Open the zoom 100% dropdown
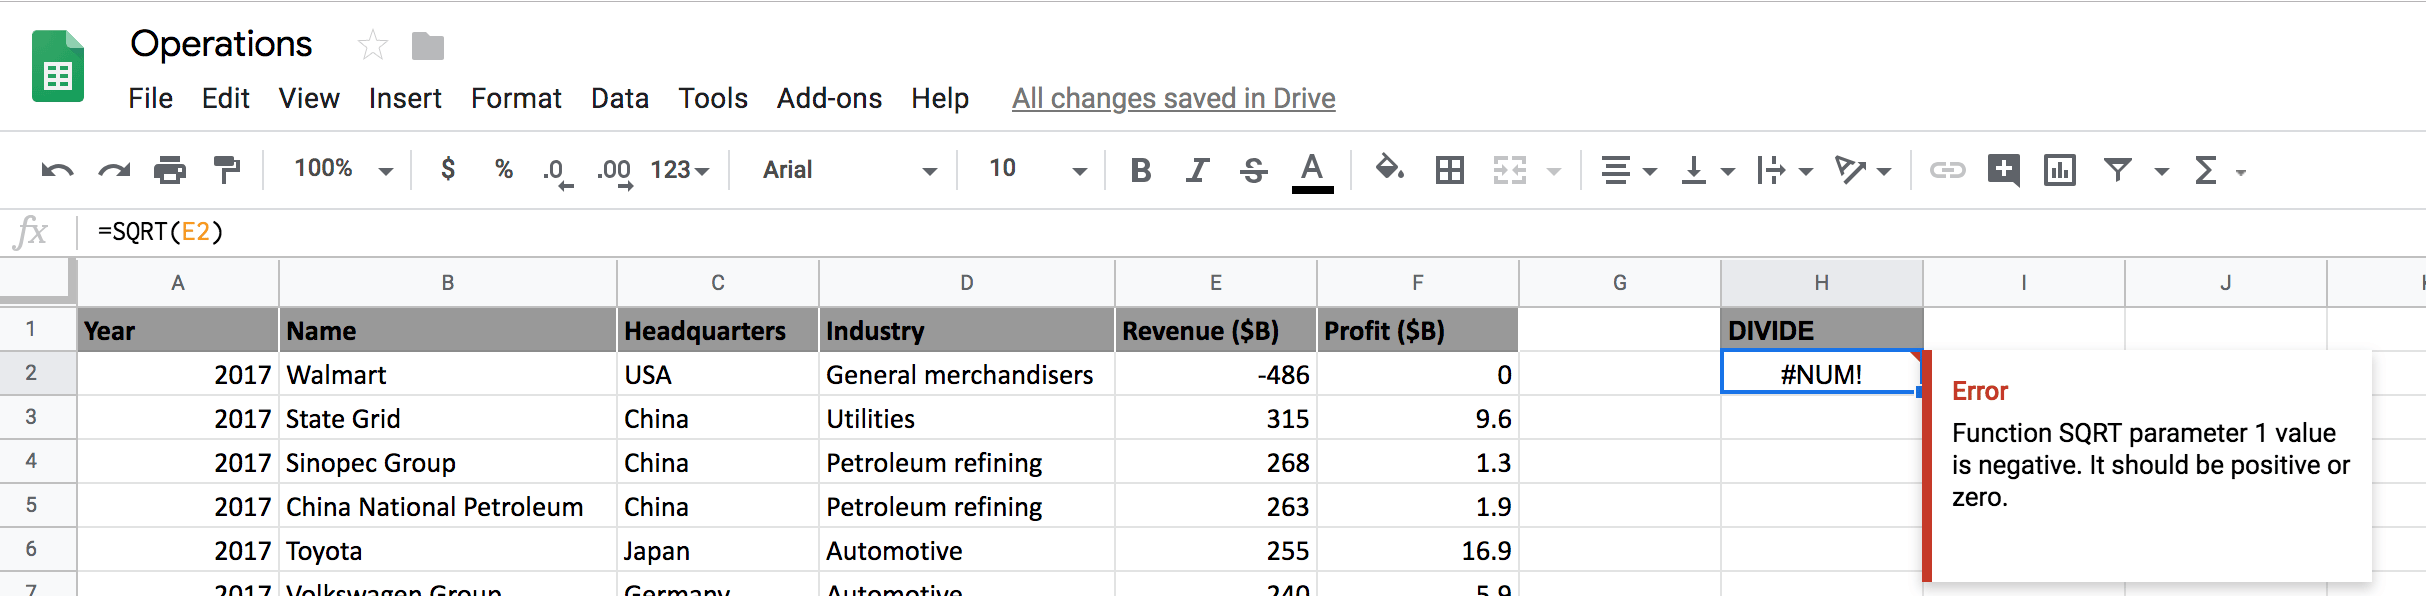2426x596 pixels. (343, 169)
